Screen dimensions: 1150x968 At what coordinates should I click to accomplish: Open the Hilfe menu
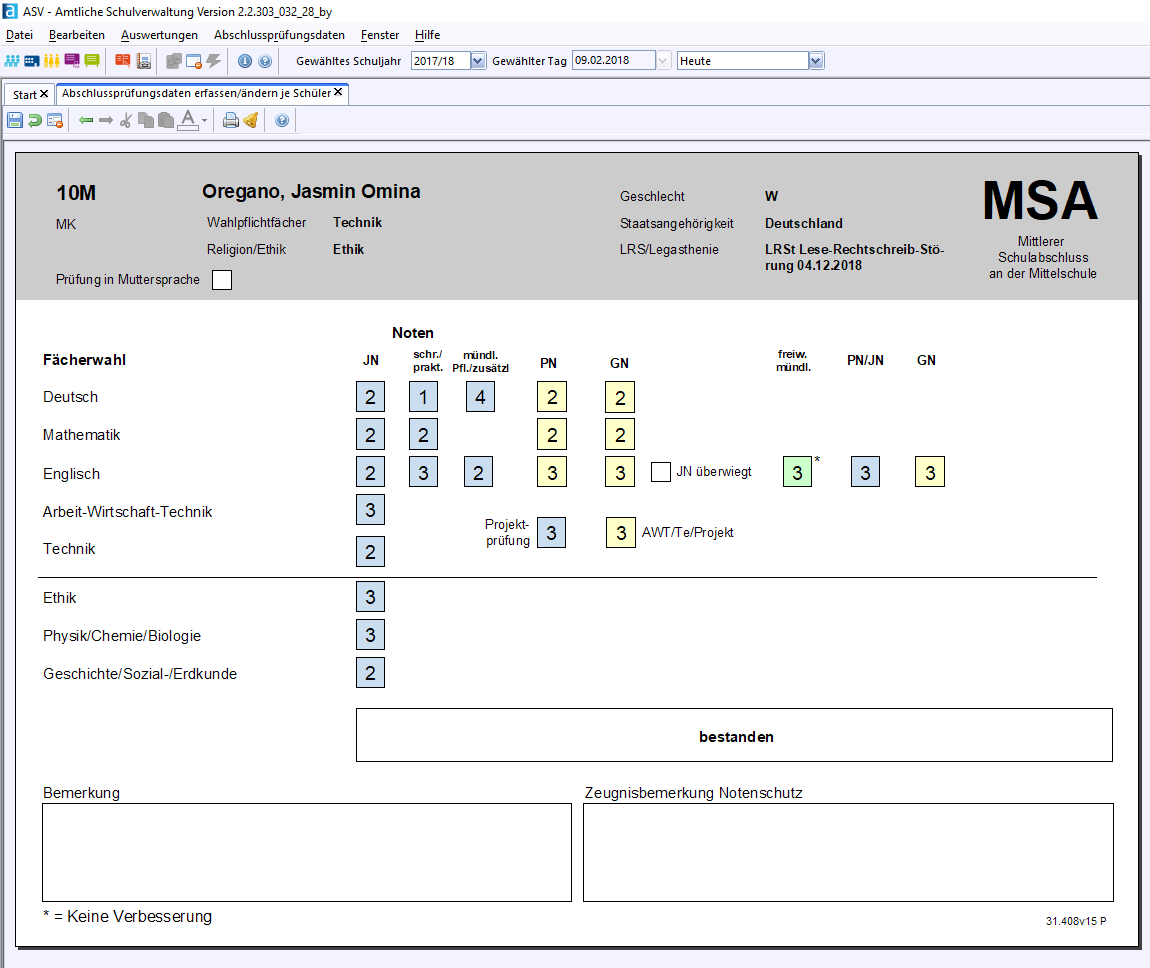point(427,34)
